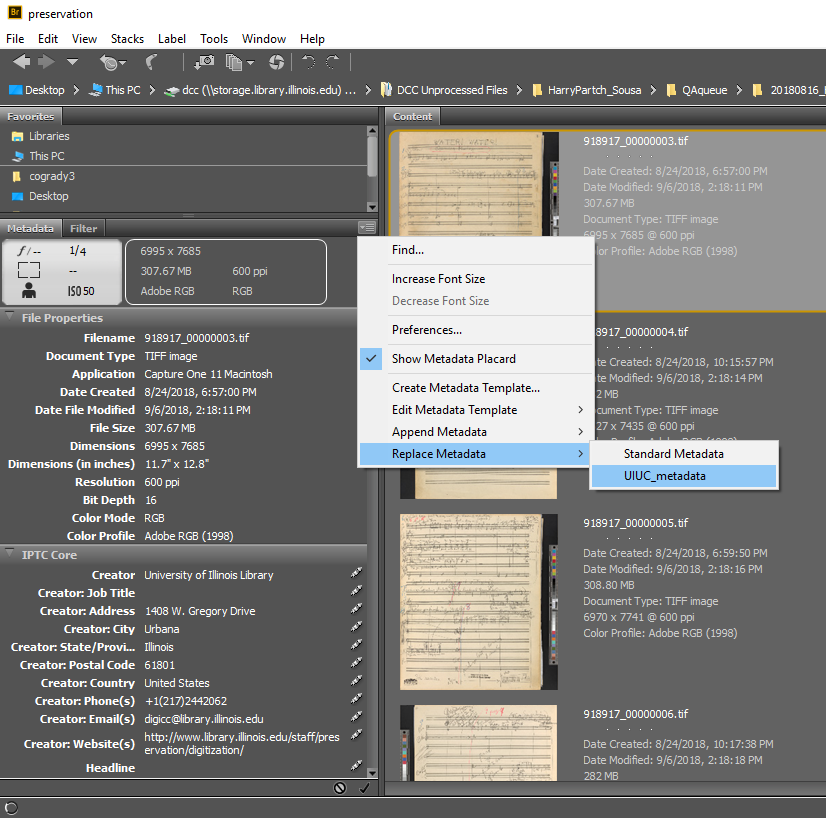Apply metadata changes with the checkmark icon
Screen dimensions: 826x818
[363, 788]
